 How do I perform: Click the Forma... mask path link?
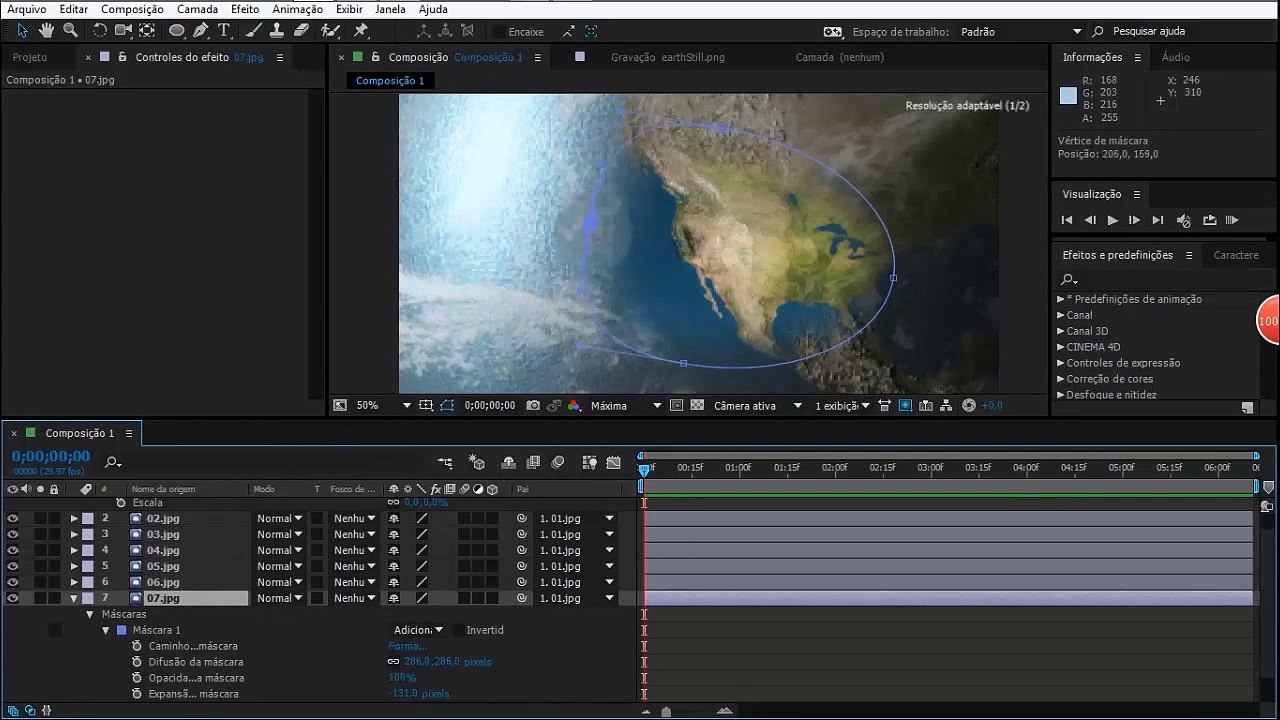(407, 646)
